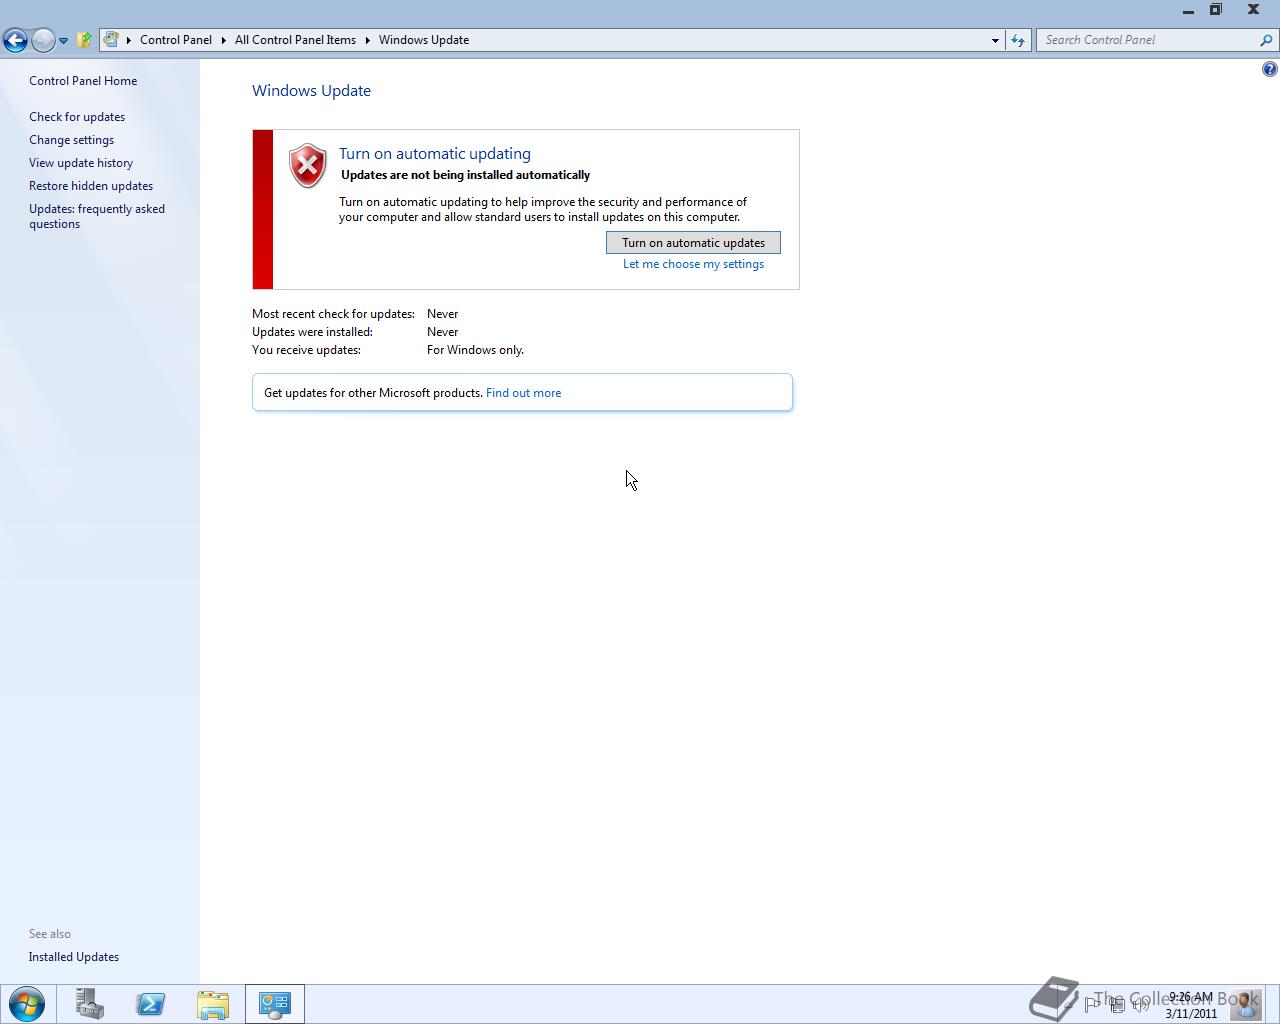Click Restore hidden updates

91,186
